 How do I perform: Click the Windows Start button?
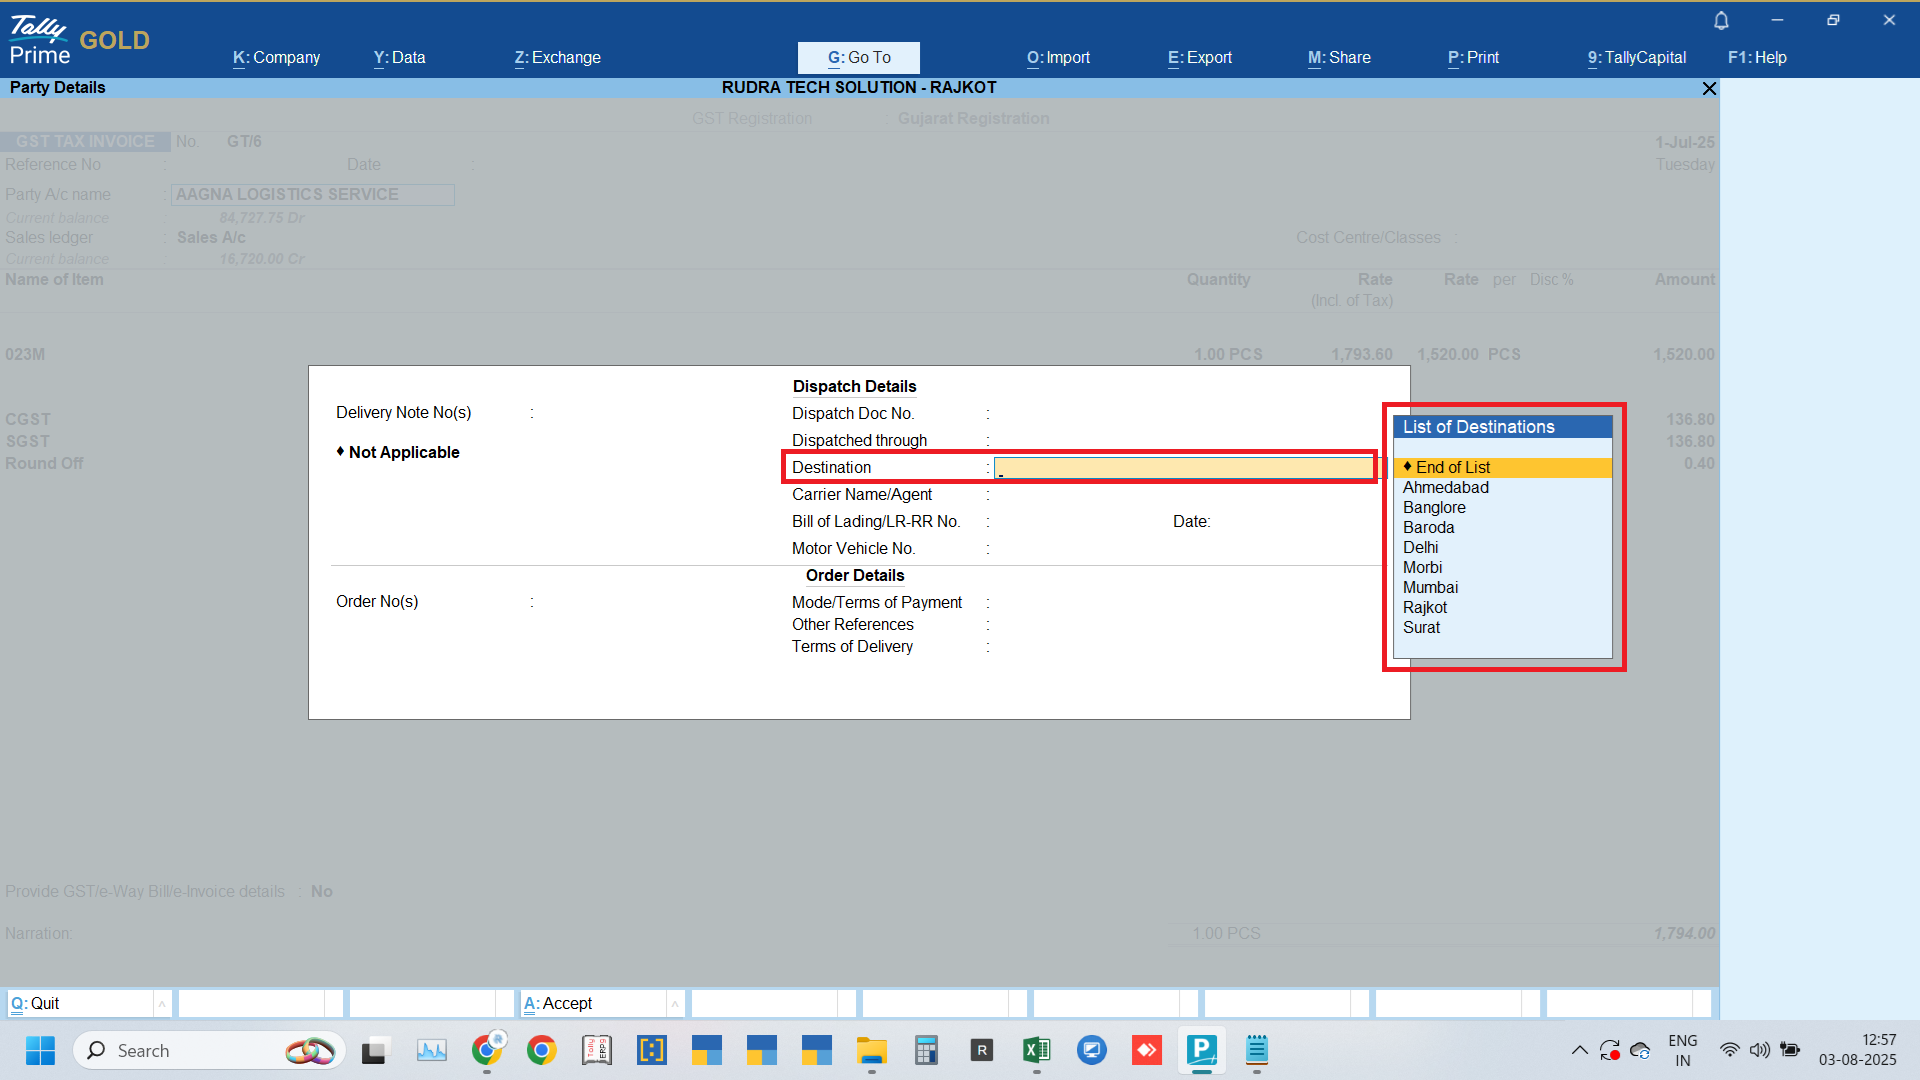pos(40,1050)
